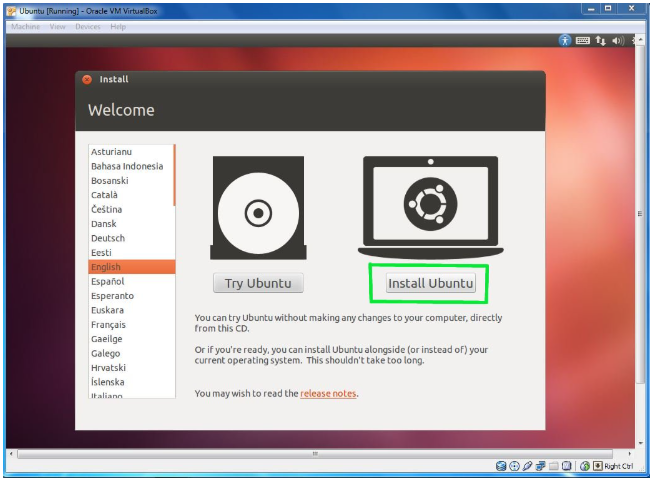Open the Help menu
The height and width of the screenshot is (479, 653).
tap(118, 27)
